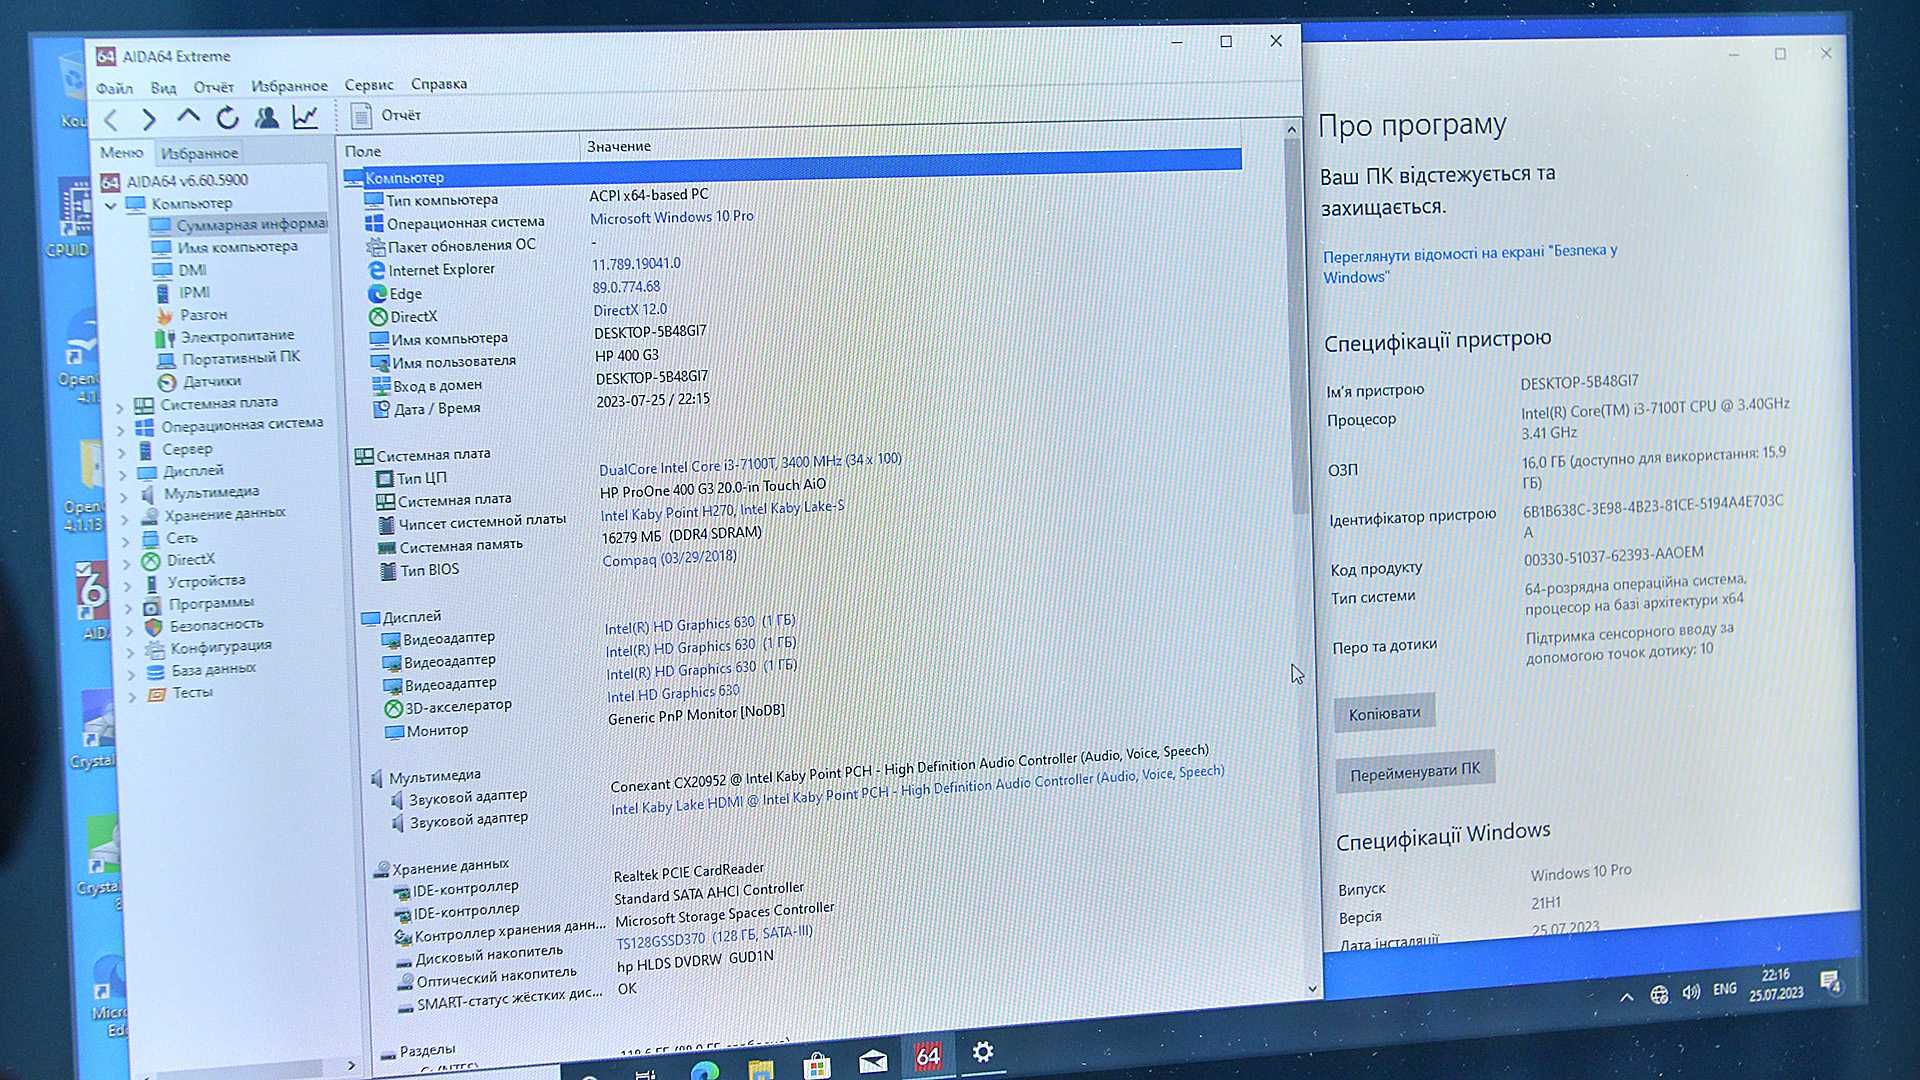
Task: Click the Безопасность shield icon
Action: pyautogui.click(x=153, y=627)
